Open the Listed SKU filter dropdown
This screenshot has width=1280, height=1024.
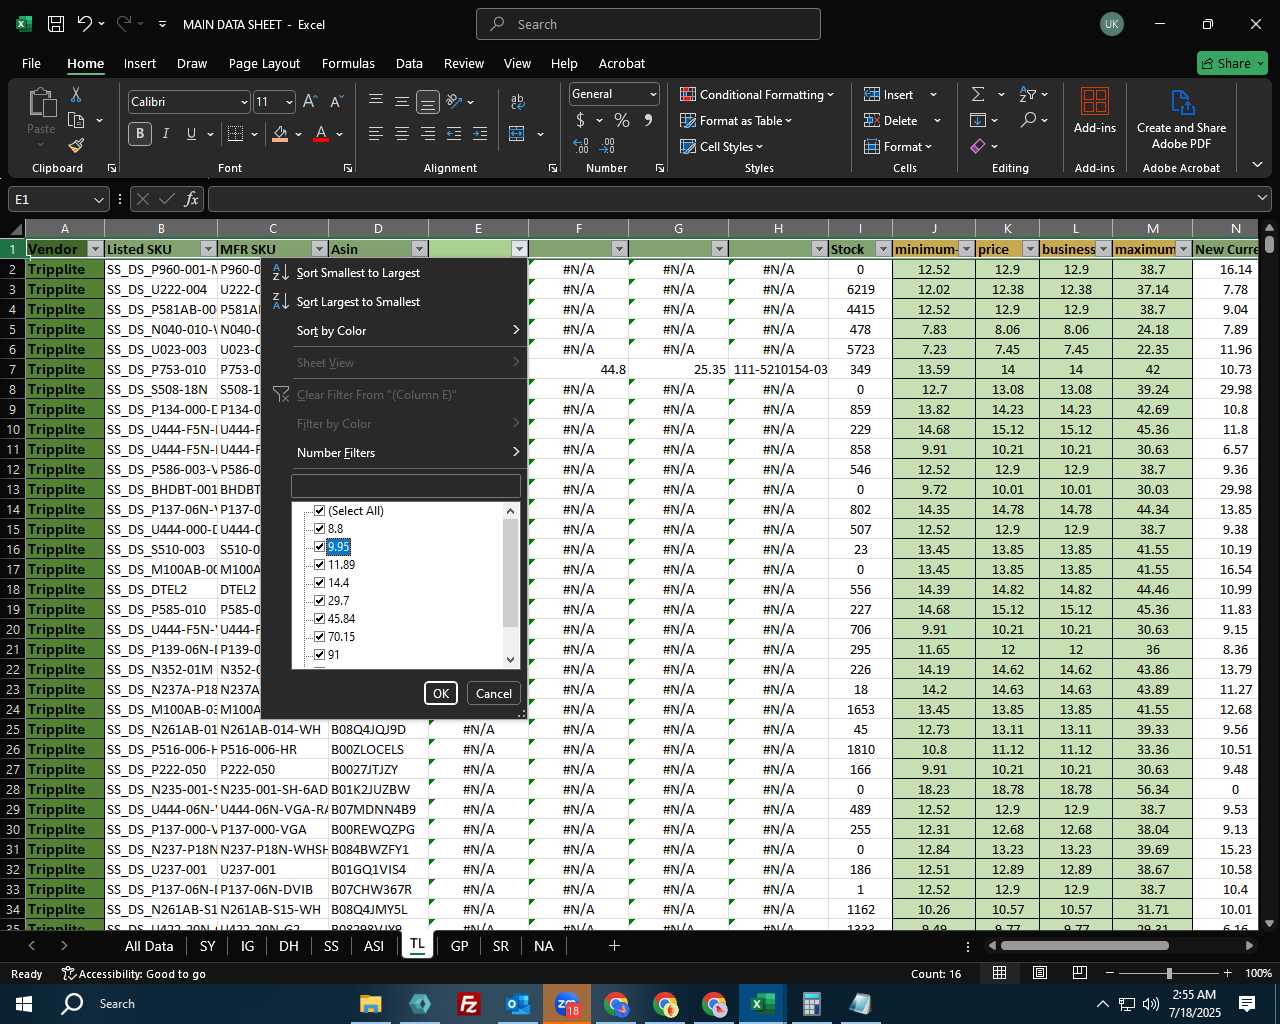click(x=208, y=249)
